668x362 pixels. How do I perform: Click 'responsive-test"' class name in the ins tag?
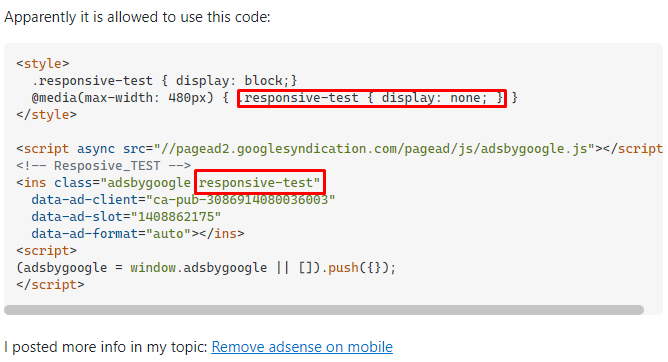tap(260, 183)
